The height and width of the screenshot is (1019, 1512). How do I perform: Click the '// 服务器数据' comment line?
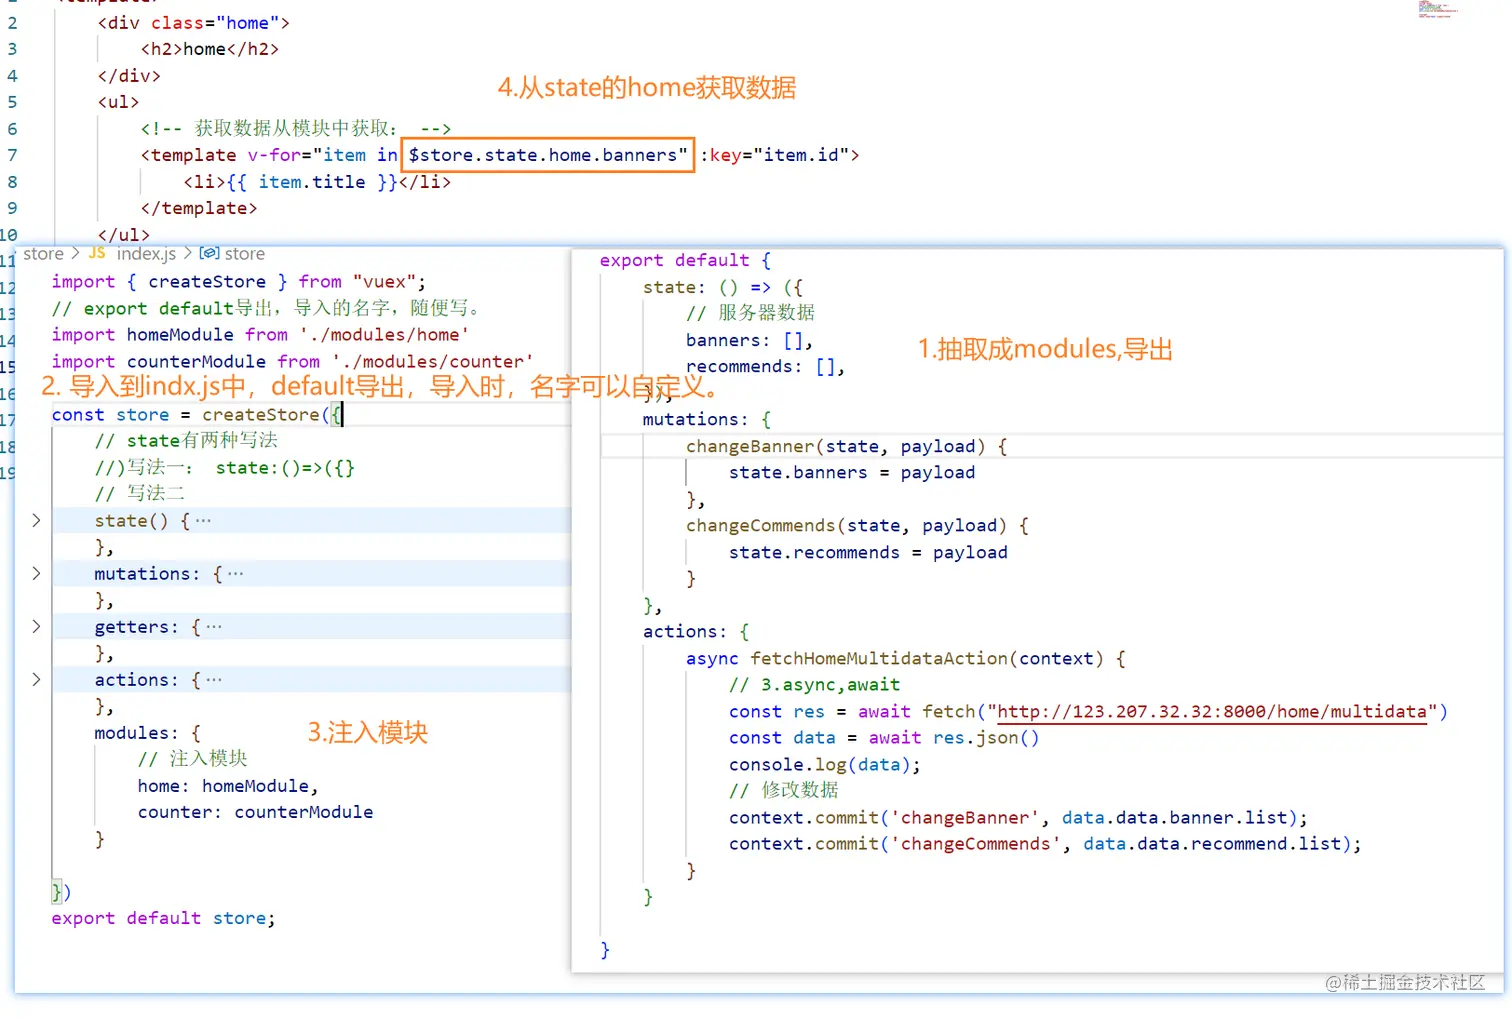point(750,313)
